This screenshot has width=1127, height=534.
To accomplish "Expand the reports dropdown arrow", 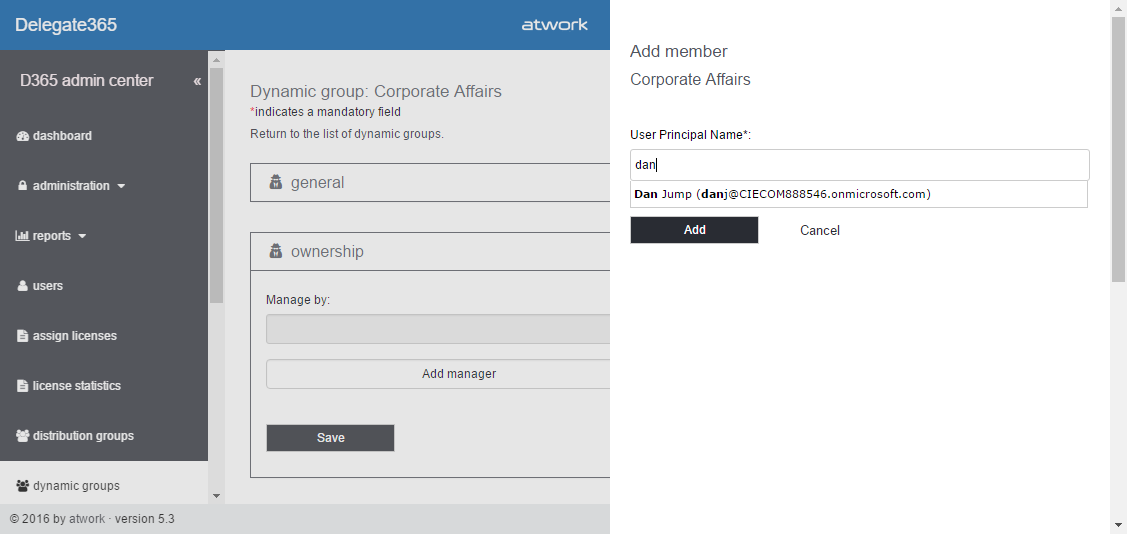I will (x=82, y=236).
